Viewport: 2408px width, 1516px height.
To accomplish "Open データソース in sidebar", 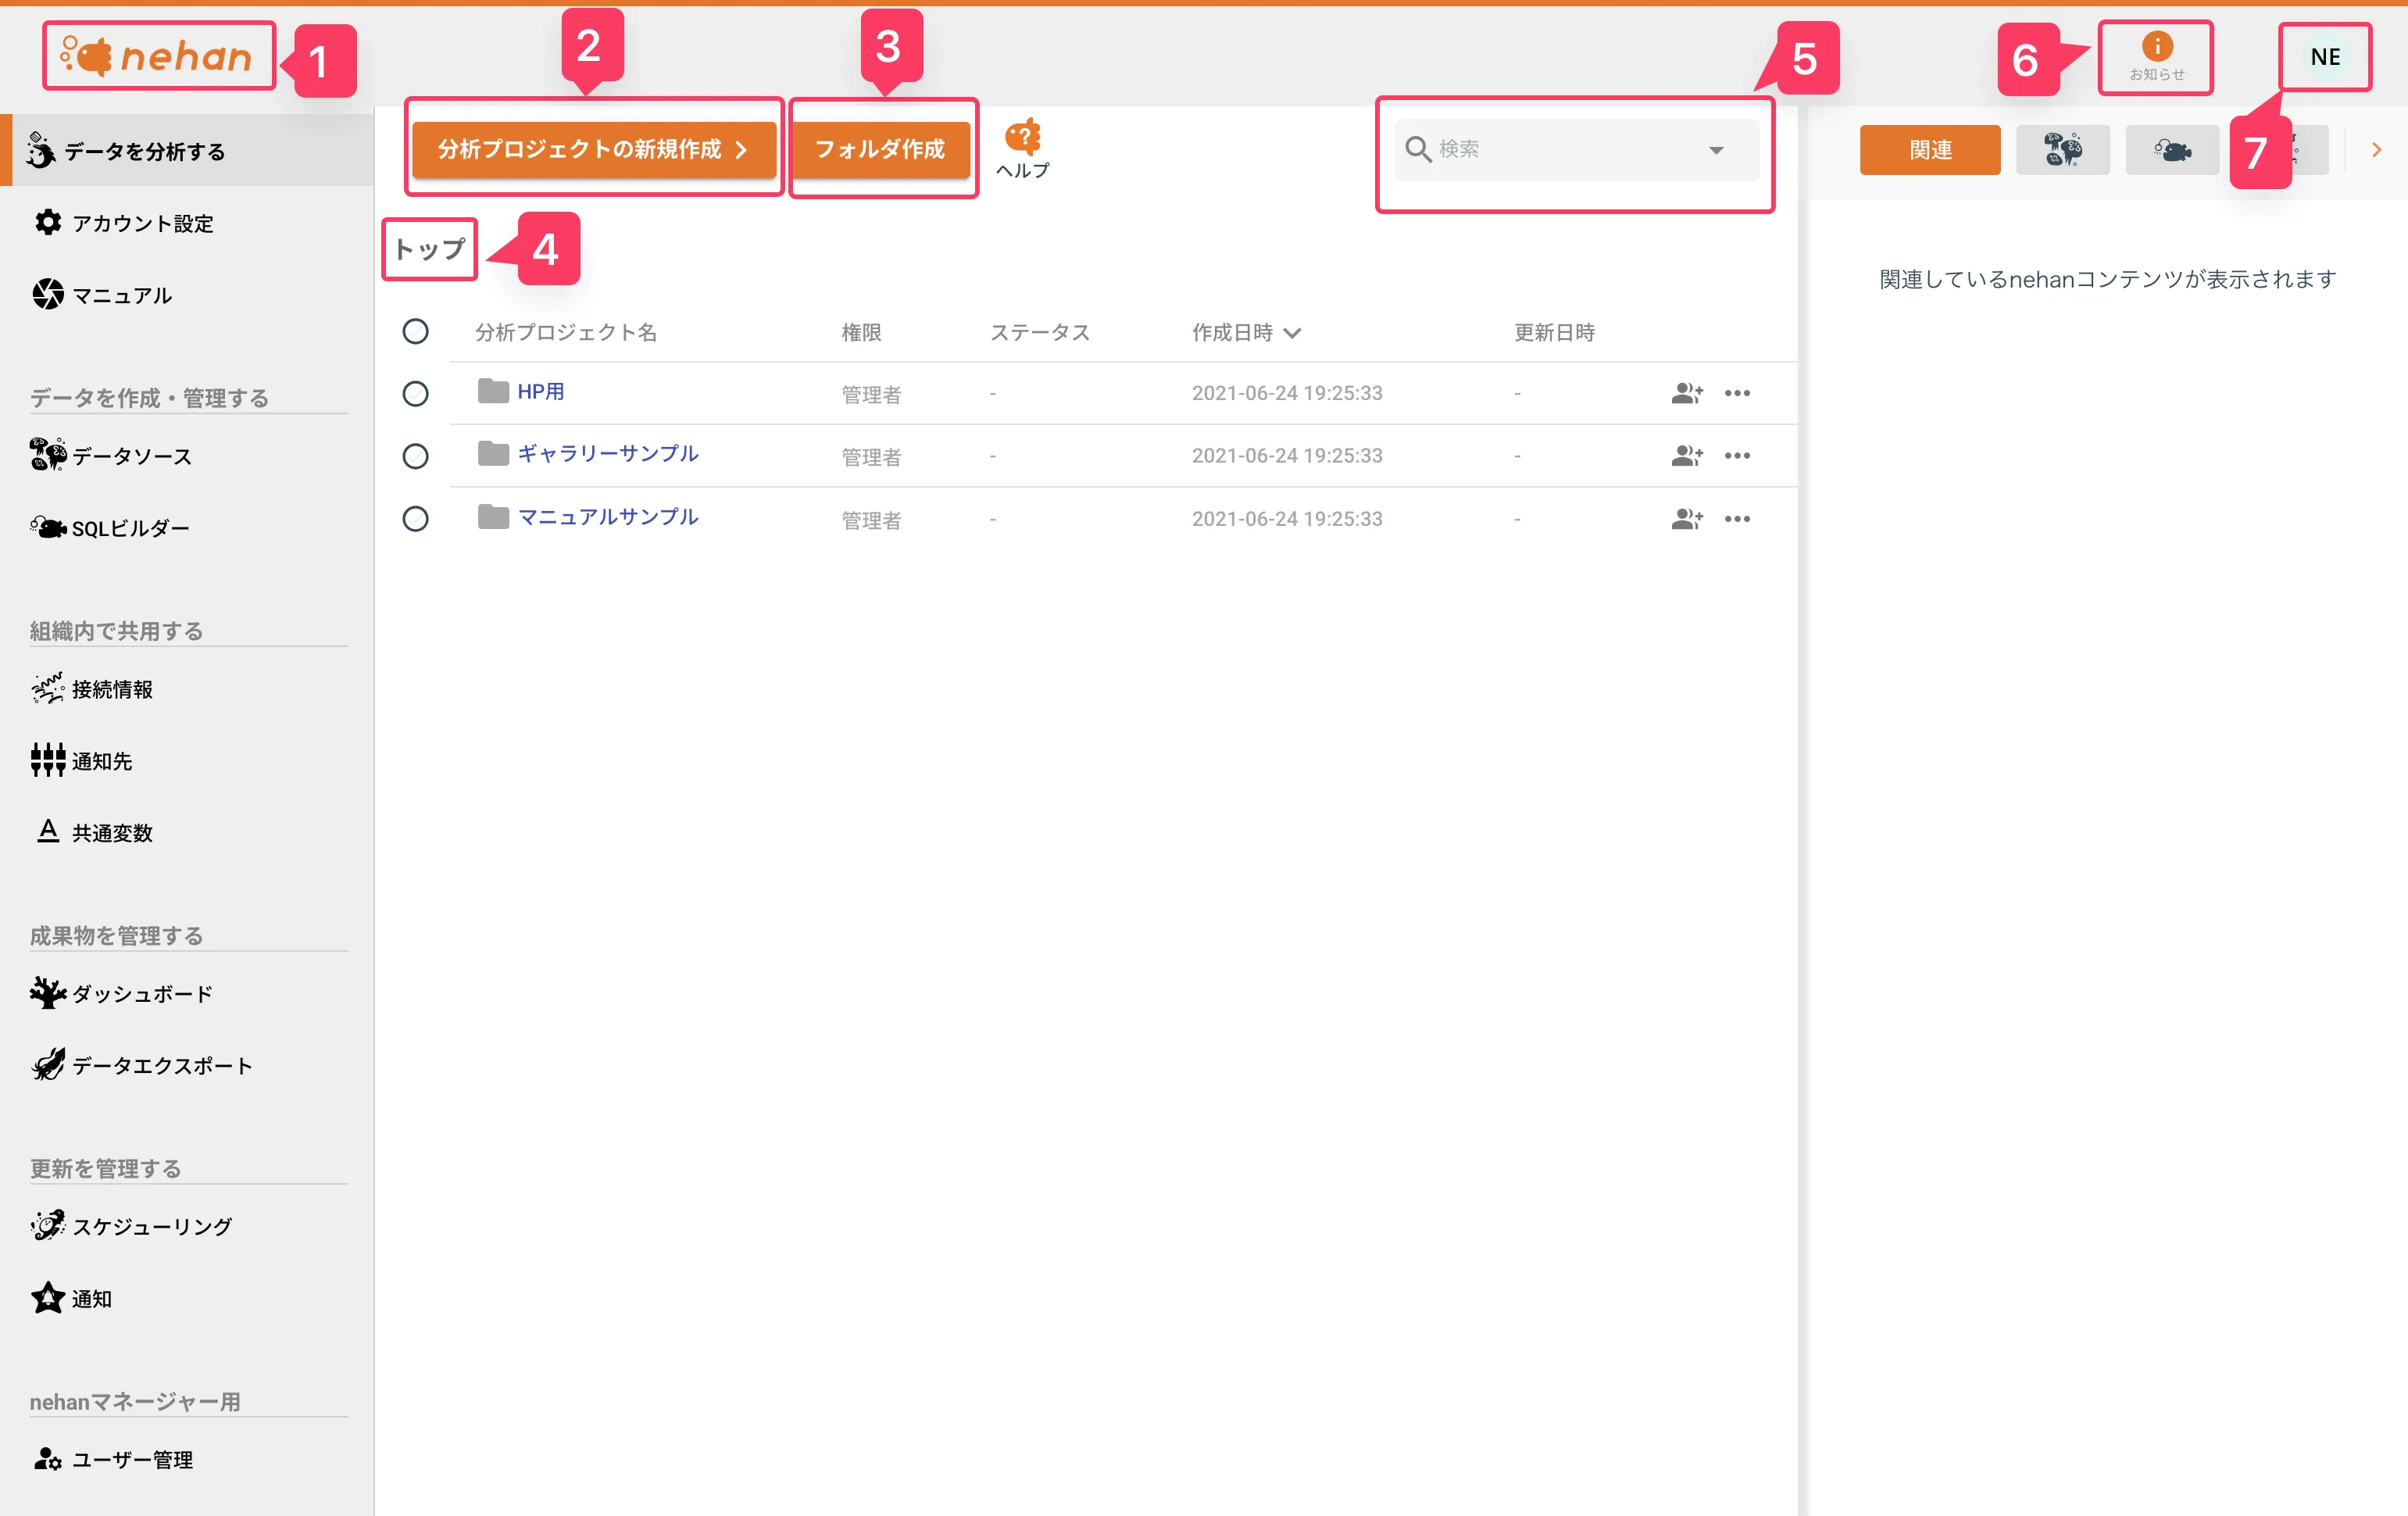I will pos(187,455).
